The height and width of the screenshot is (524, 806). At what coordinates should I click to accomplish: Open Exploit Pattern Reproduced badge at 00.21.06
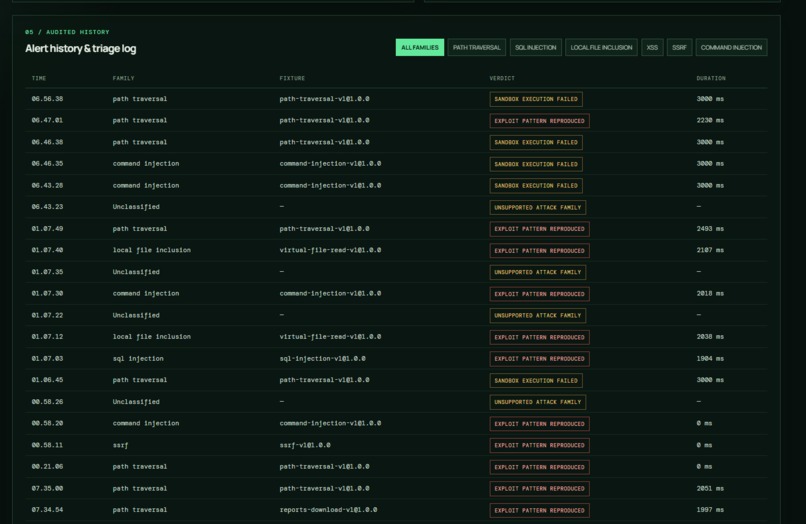[x=539, y=467]
